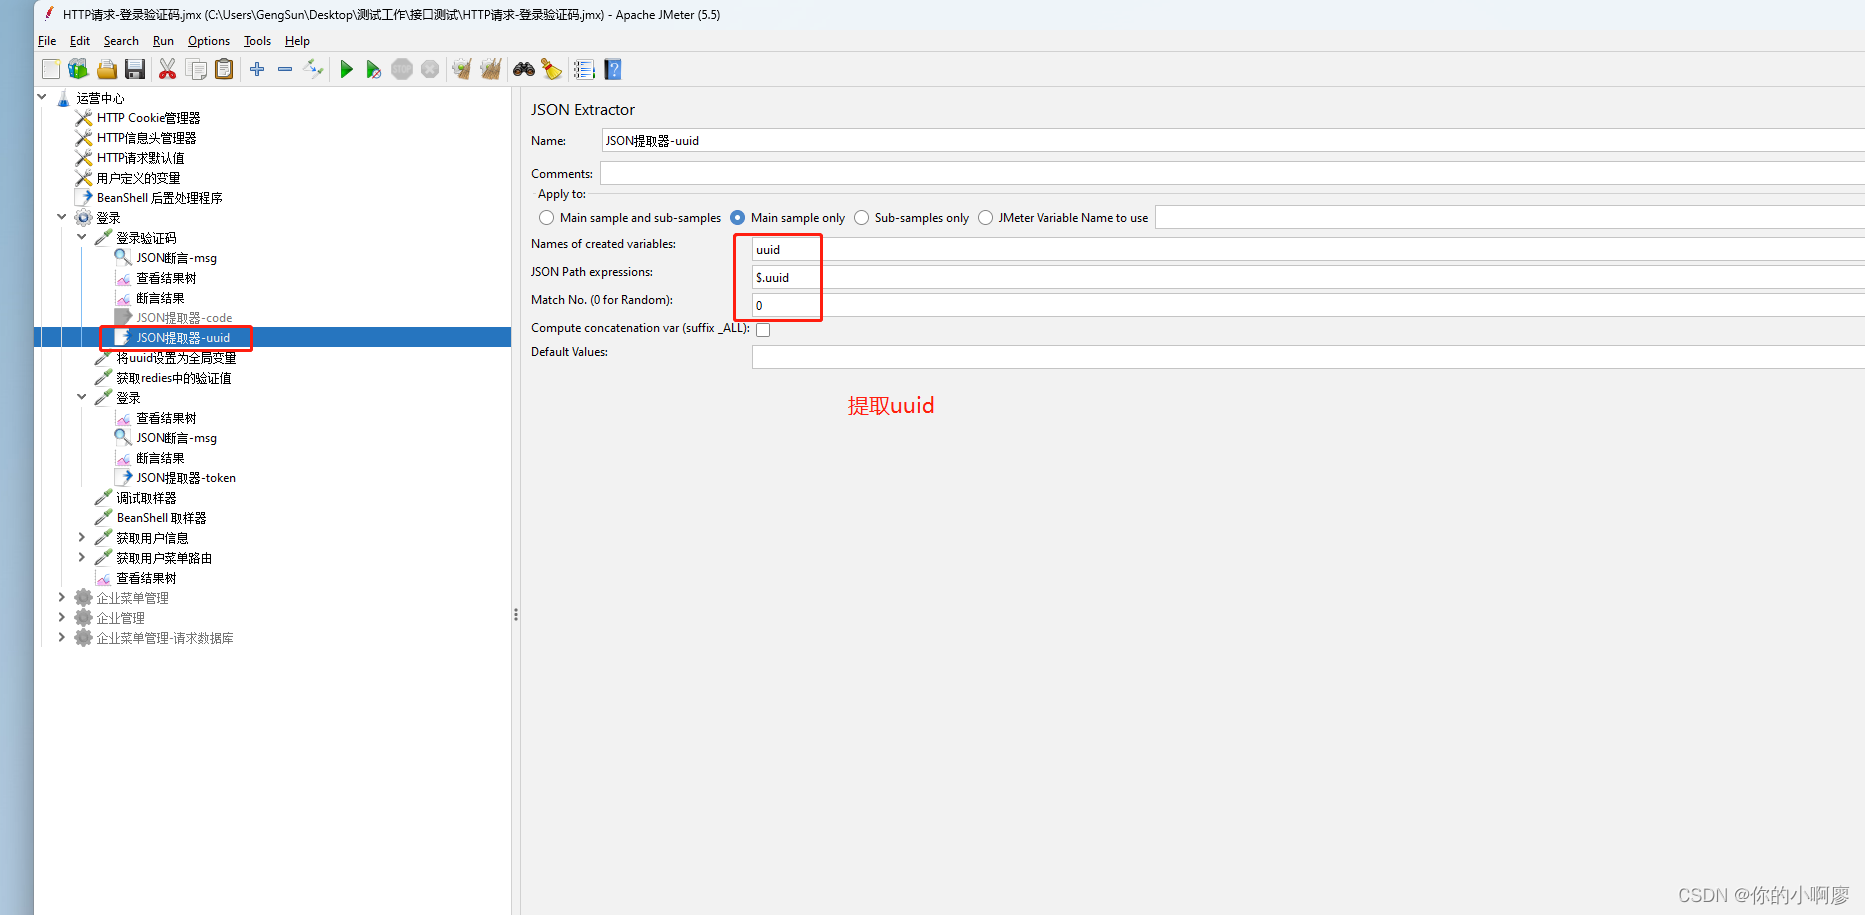
Task: Collapse all nodes with minus icon
Action: click(x=285, y=69)
